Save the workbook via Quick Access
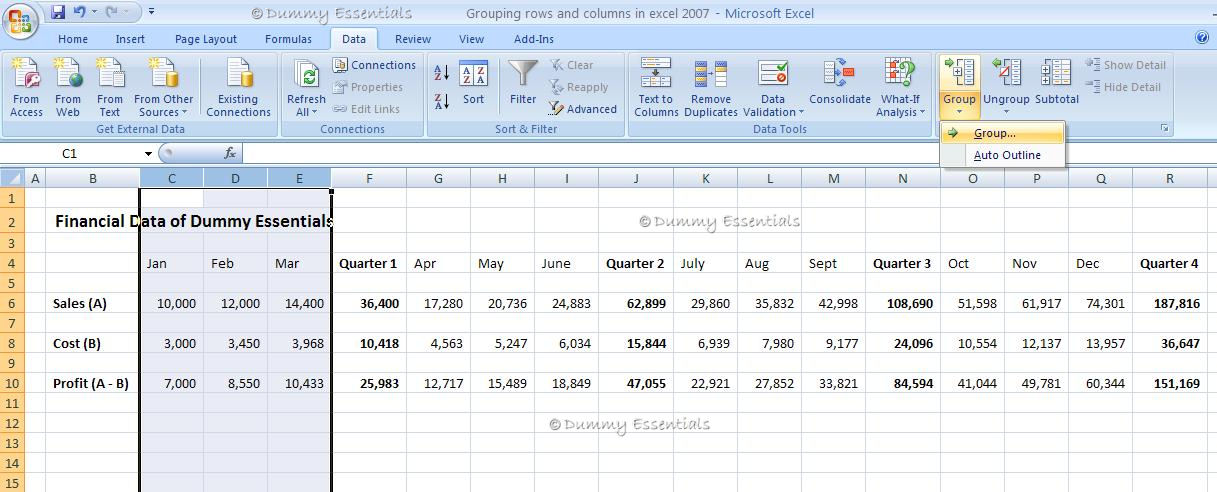The width and height of the screenshot is (1217, 492). pyautogui.click(x=58, y=12)
